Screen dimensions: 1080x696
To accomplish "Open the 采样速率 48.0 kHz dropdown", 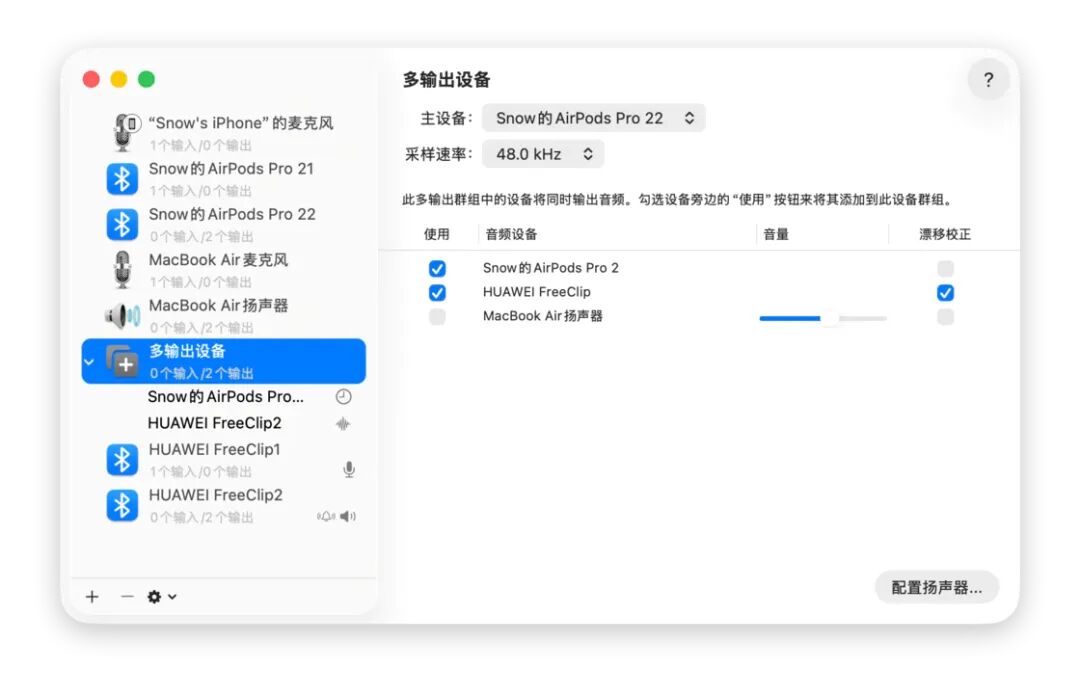I will [543, 154].
